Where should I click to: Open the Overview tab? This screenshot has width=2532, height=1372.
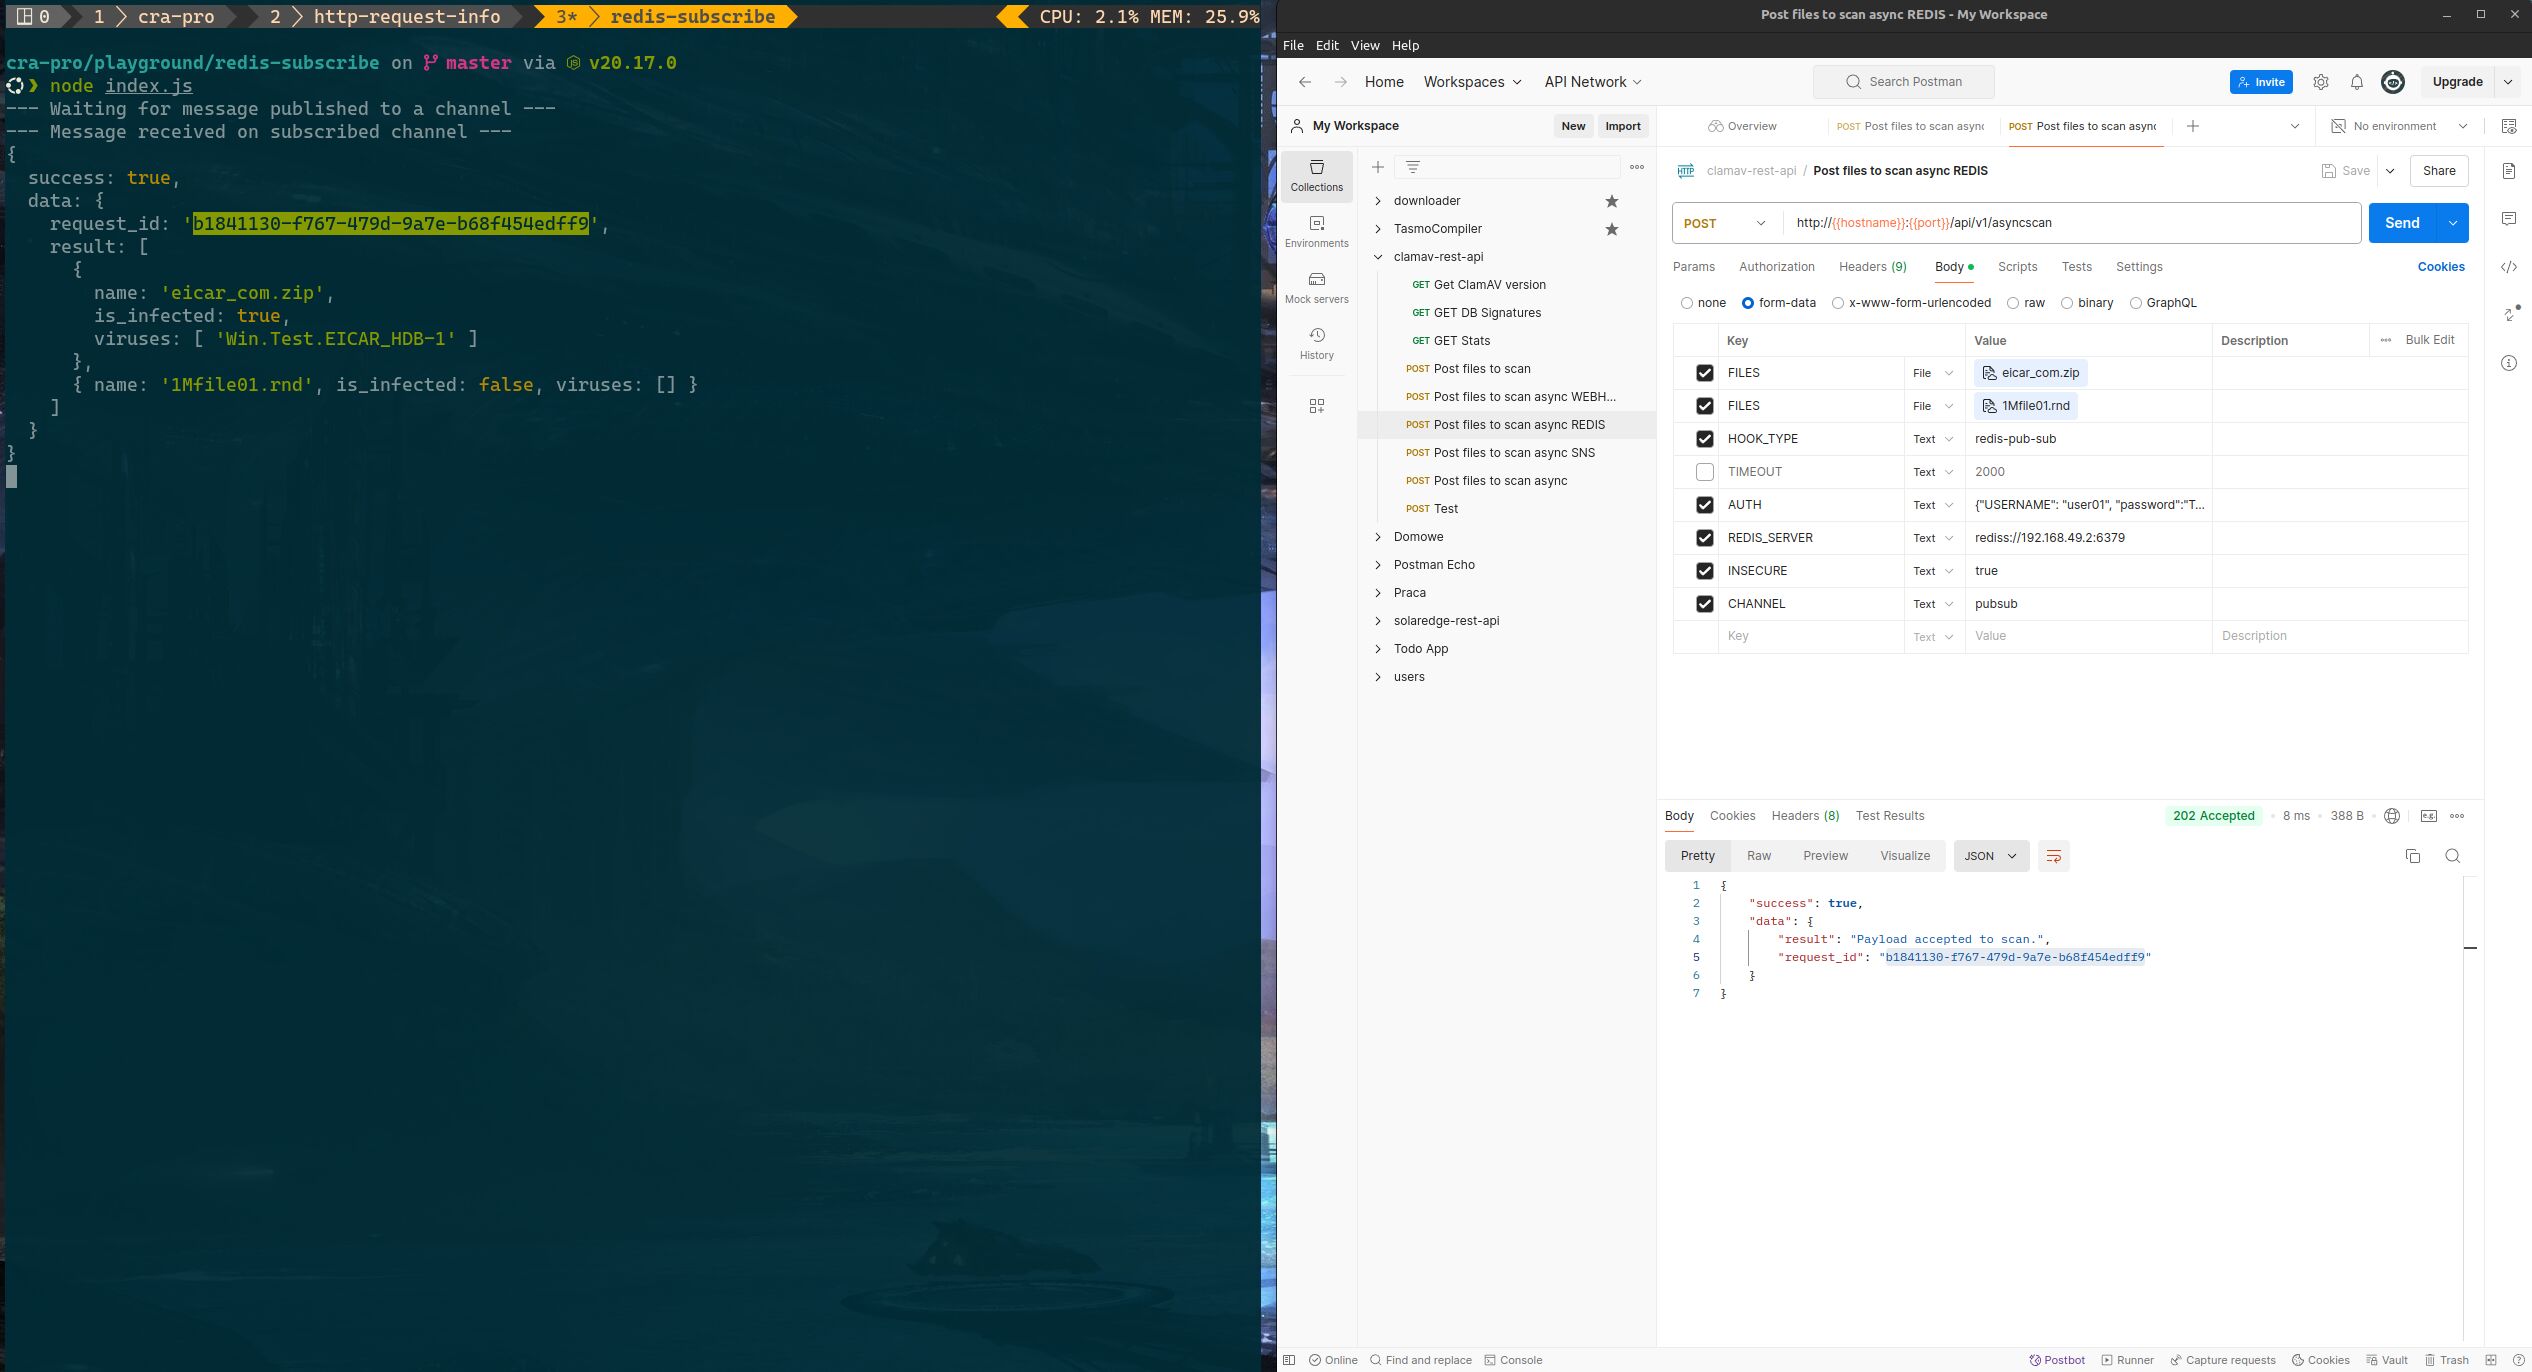click(1742, 126)
